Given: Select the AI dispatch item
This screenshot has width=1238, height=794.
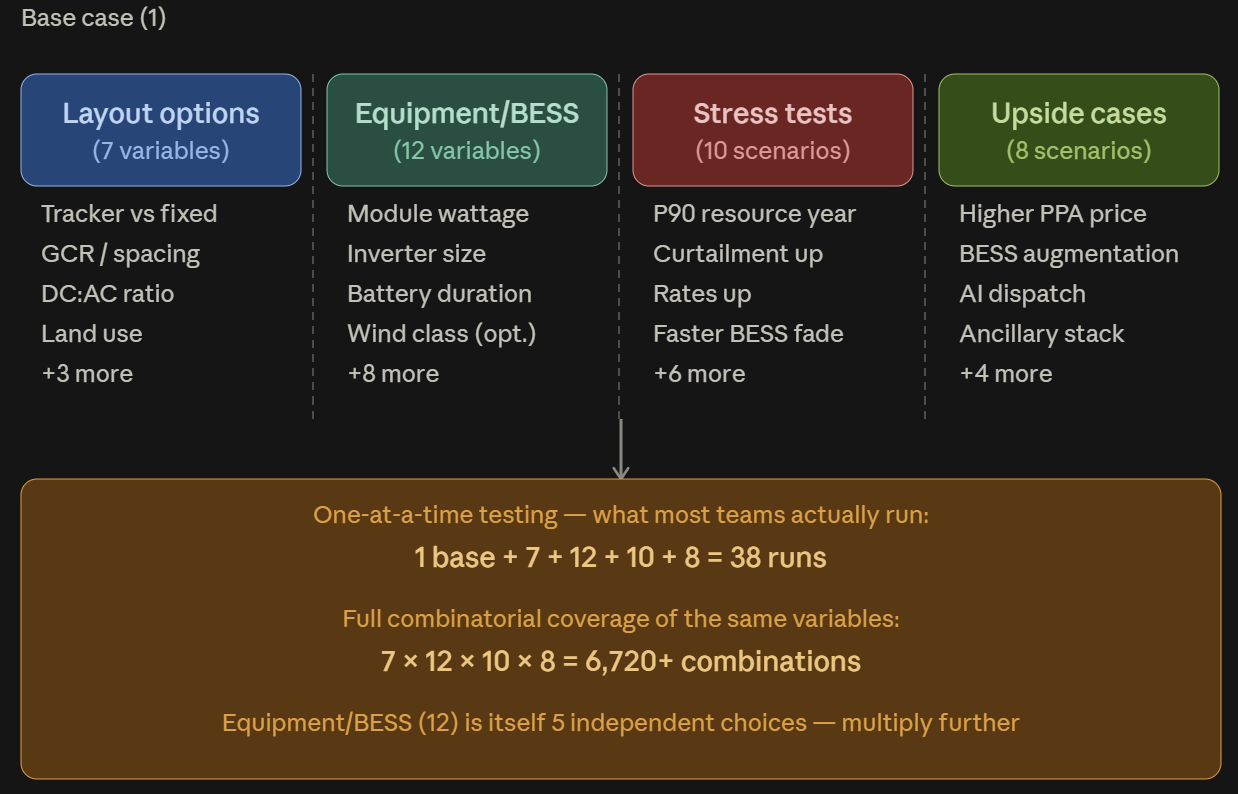Looking at the screenshot, I should 1022,294.
